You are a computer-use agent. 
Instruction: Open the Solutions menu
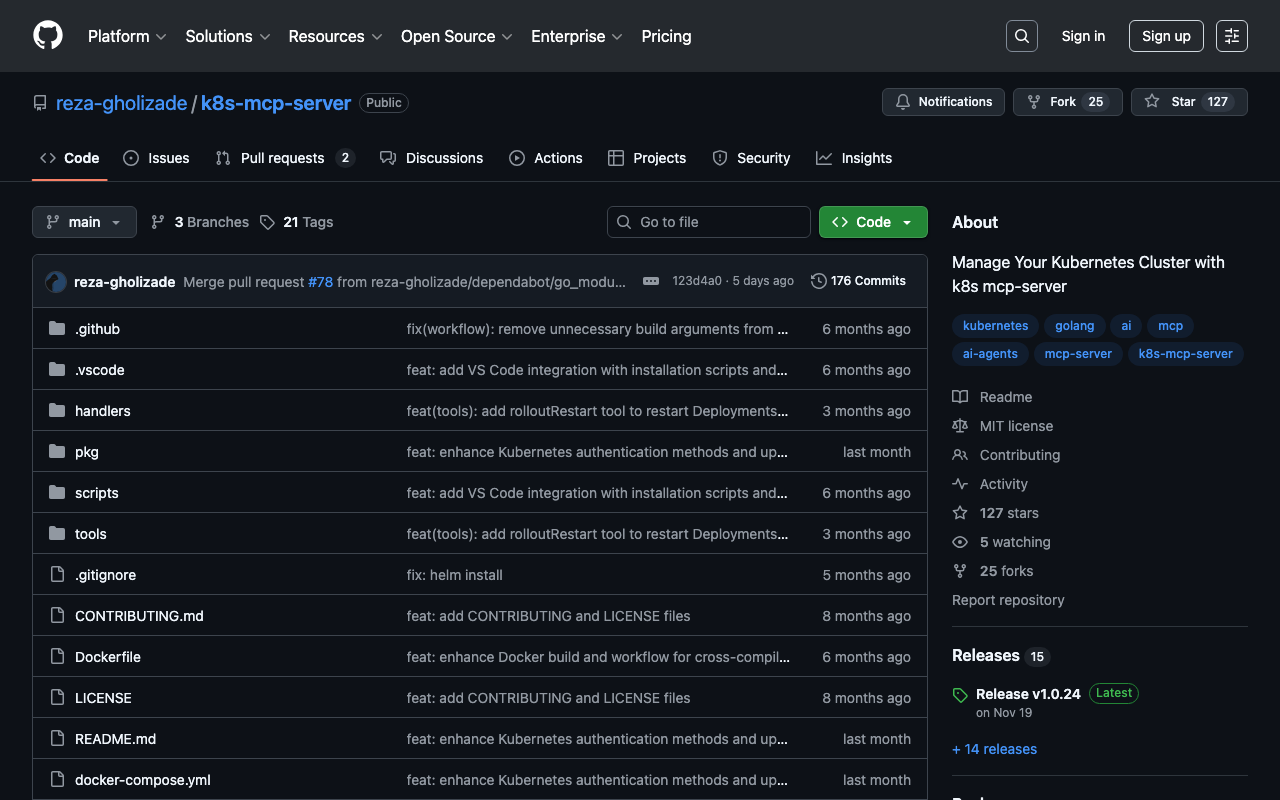[227, 36]
